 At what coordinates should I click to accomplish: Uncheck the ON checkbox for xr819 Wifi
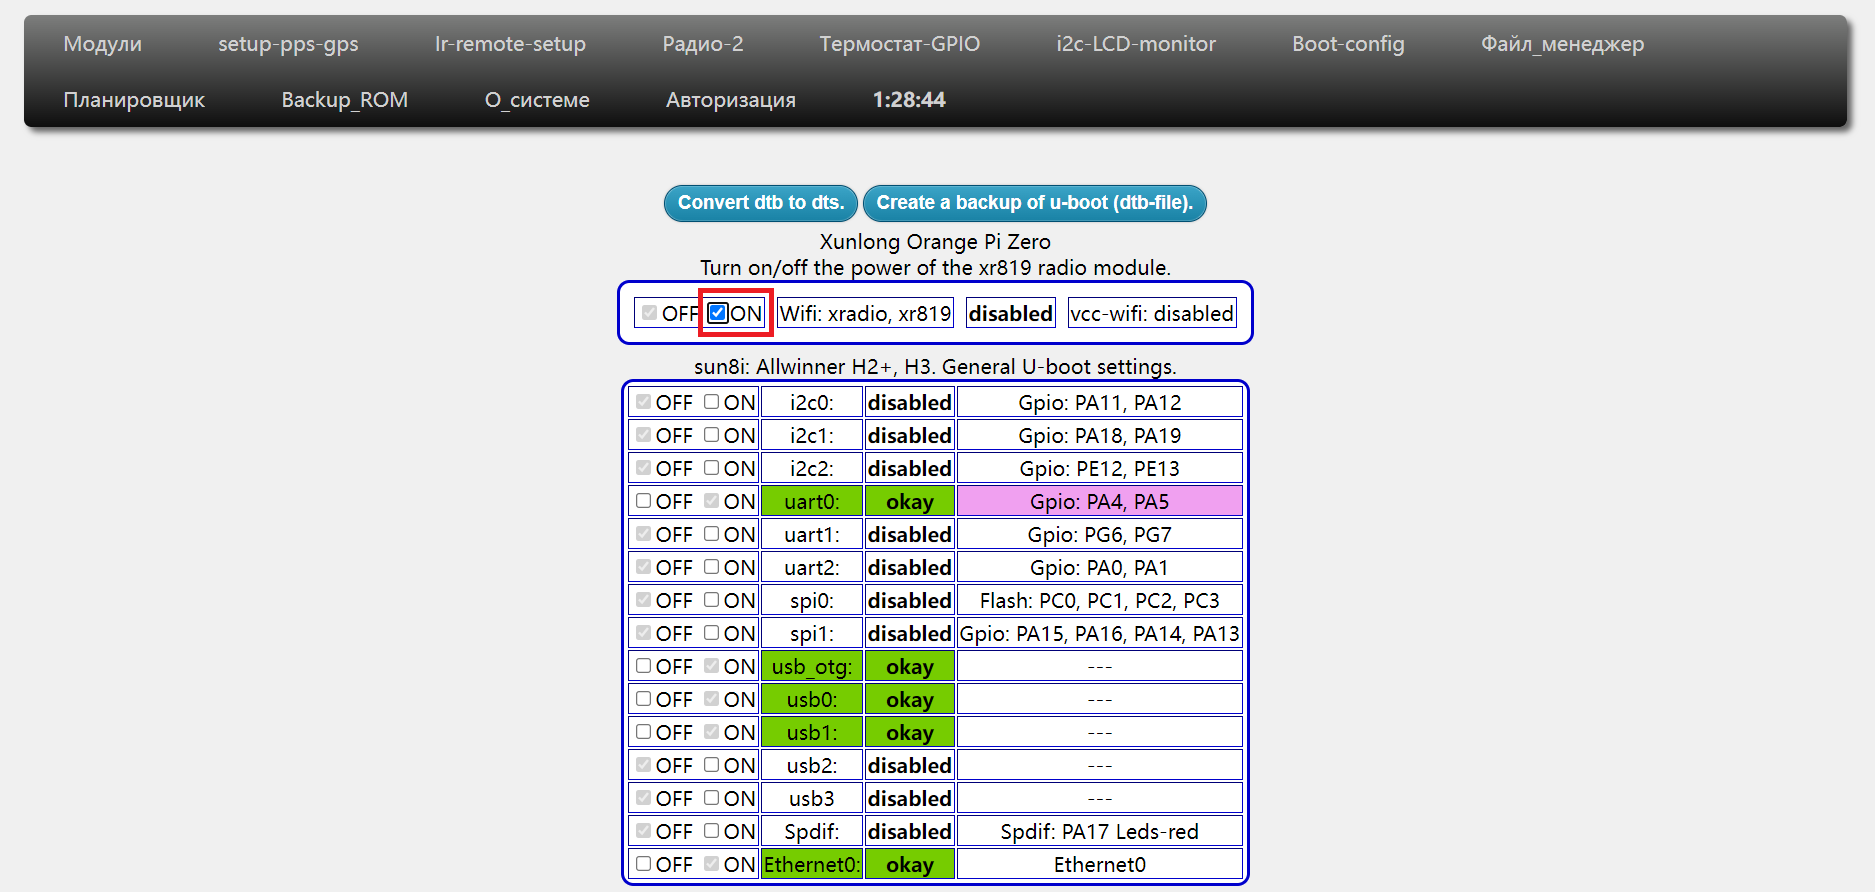click(x=717, y=313)
